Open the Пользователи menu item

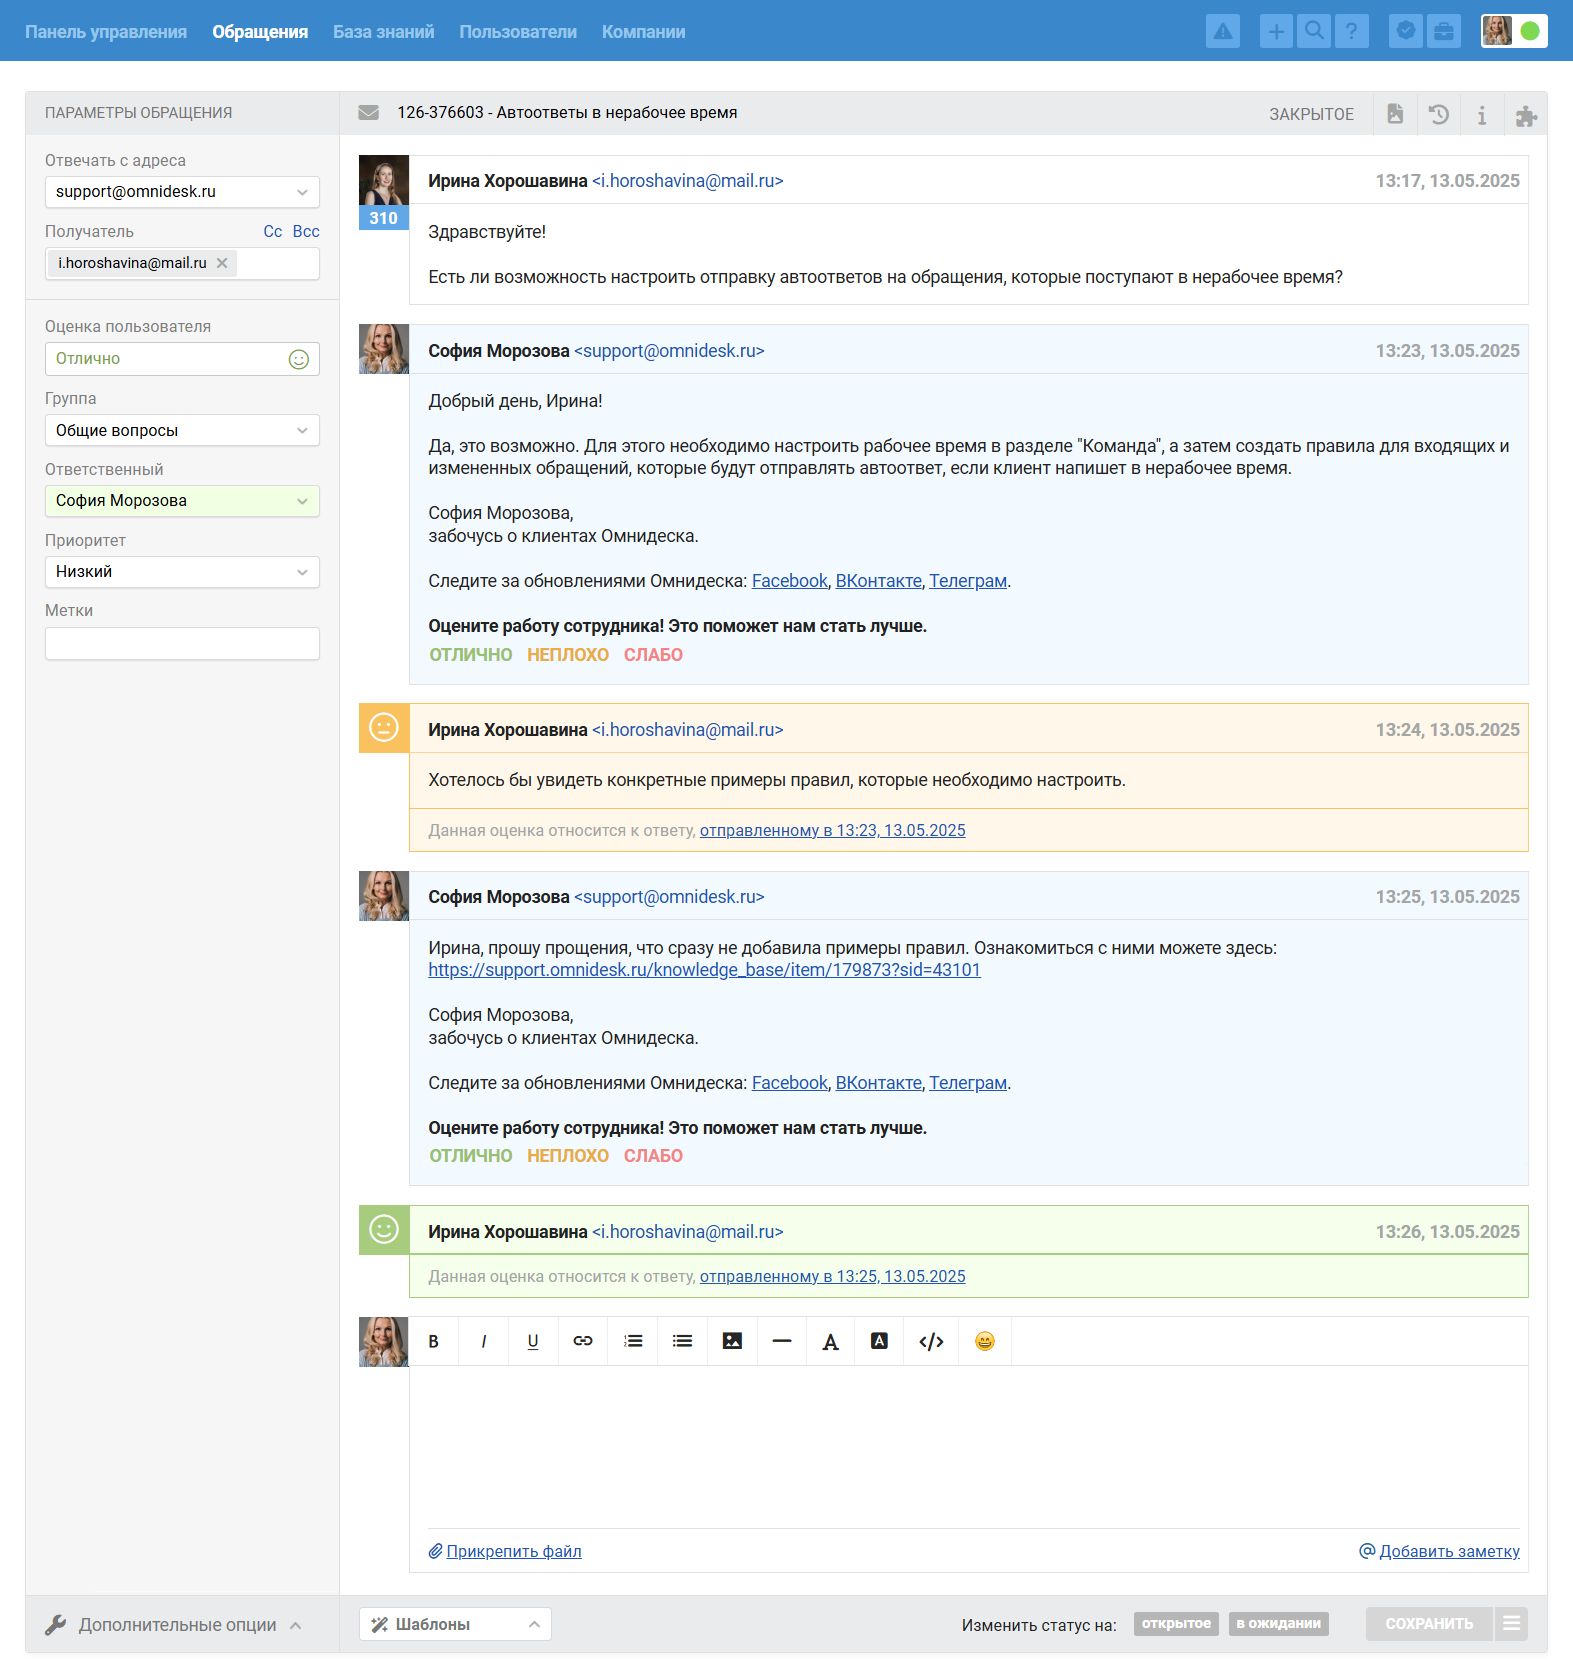tap(517, 32)
